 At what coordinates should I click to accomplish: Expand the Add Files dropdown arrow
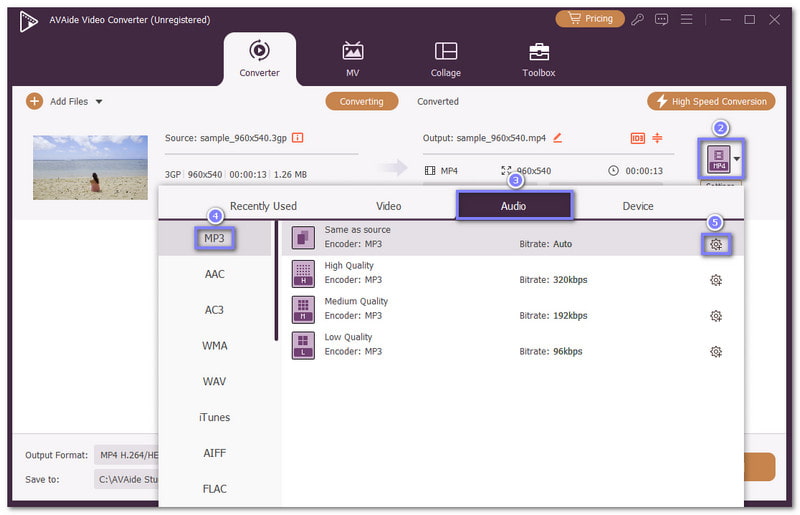click(99, 102)
